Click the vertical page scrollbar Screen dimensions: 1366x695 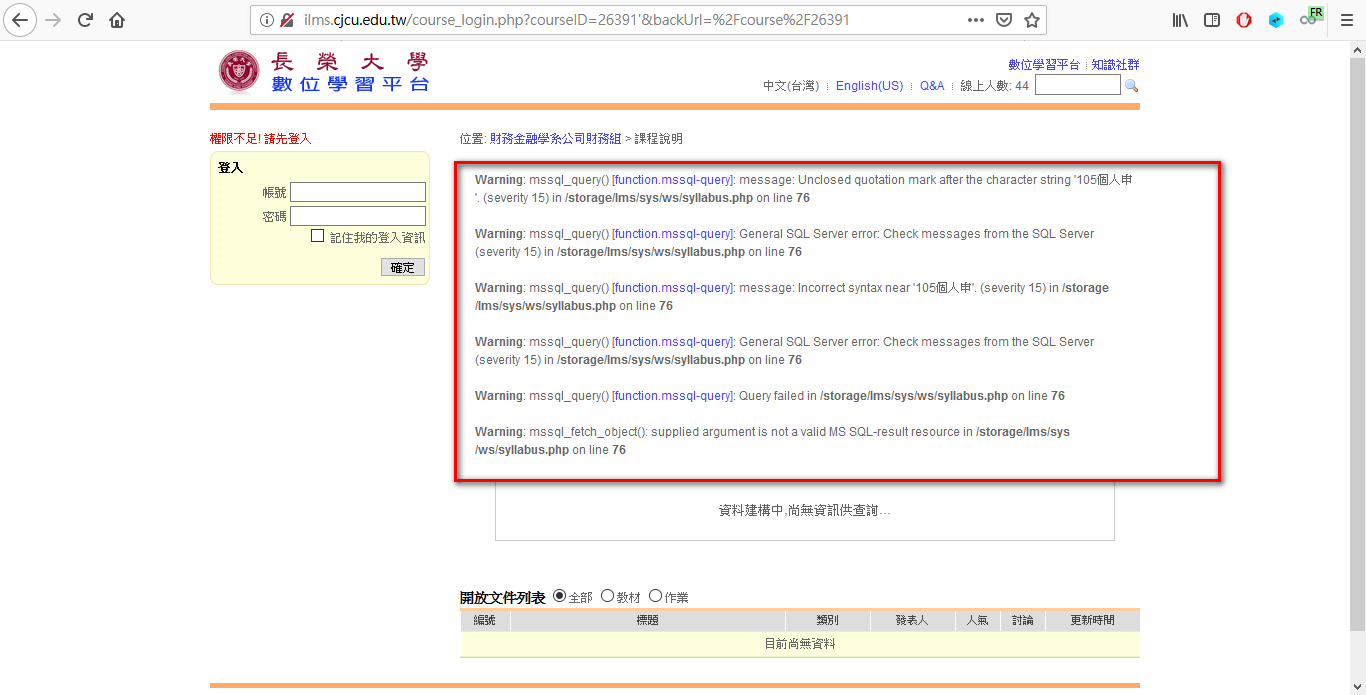coord(1358,343)
